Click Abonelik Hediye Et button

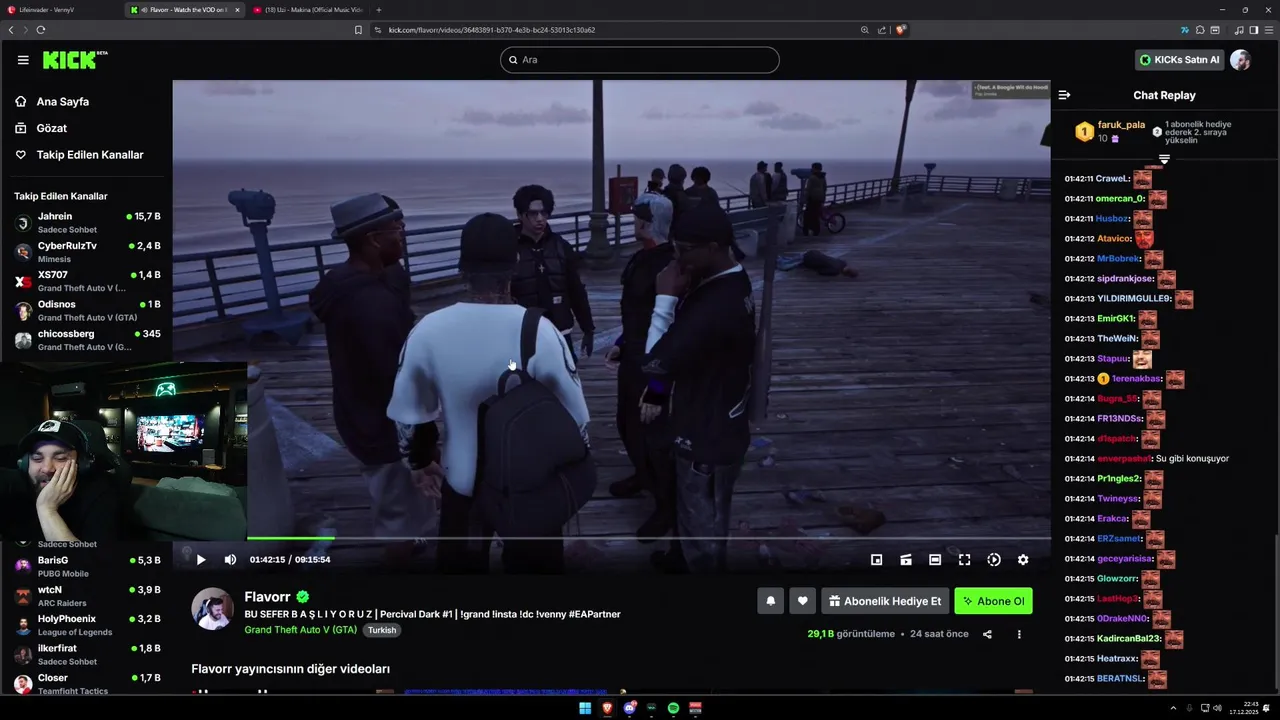(885, 601)
